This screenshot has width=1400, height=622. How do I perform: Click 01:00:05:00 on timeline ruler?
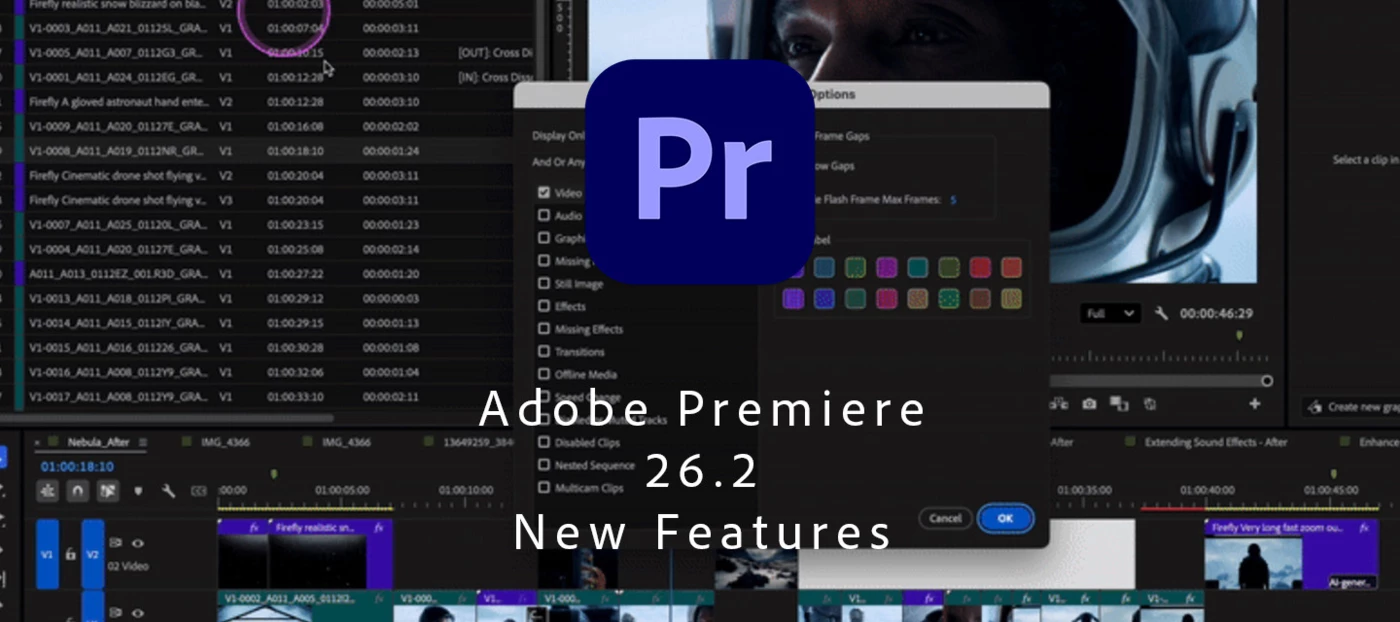pos(342,491)
